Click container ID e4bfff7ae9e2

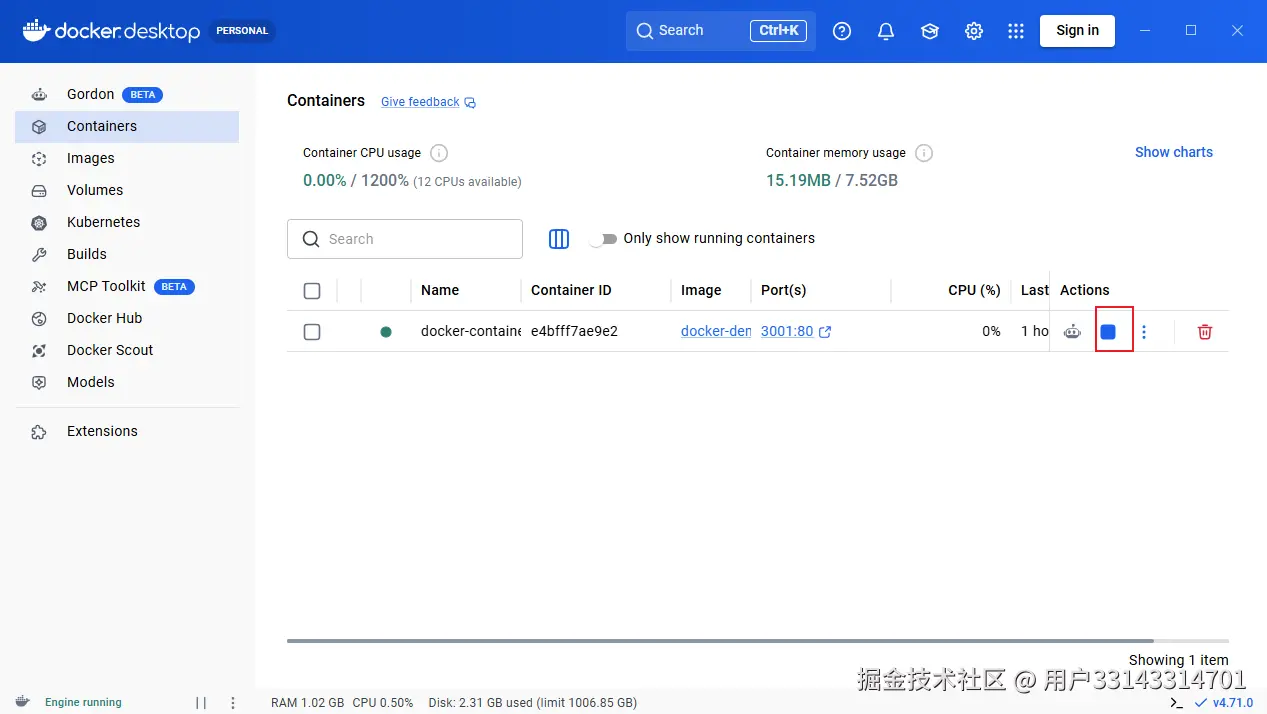click(x=574, y=331)
